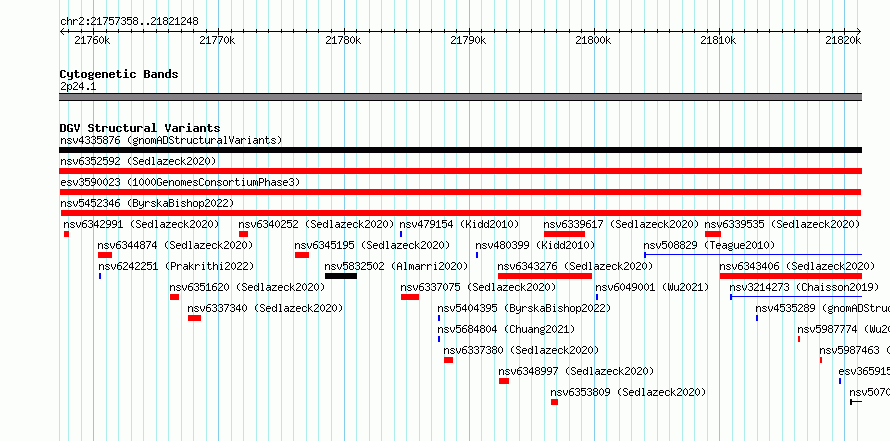Click the red glyph under nsv6351620
The width and height of the screenshot is (890, 441).
click(175, 297)
